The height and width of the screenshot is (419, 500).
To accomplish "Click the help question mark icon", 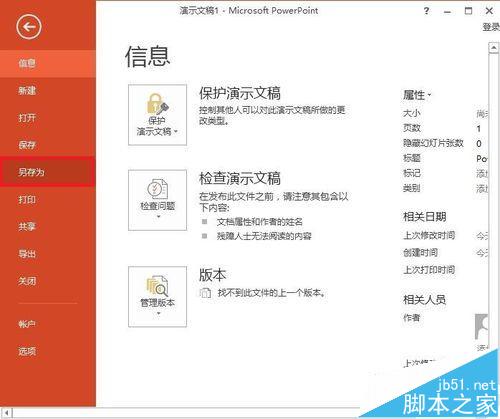I will [x=426, y=11].
